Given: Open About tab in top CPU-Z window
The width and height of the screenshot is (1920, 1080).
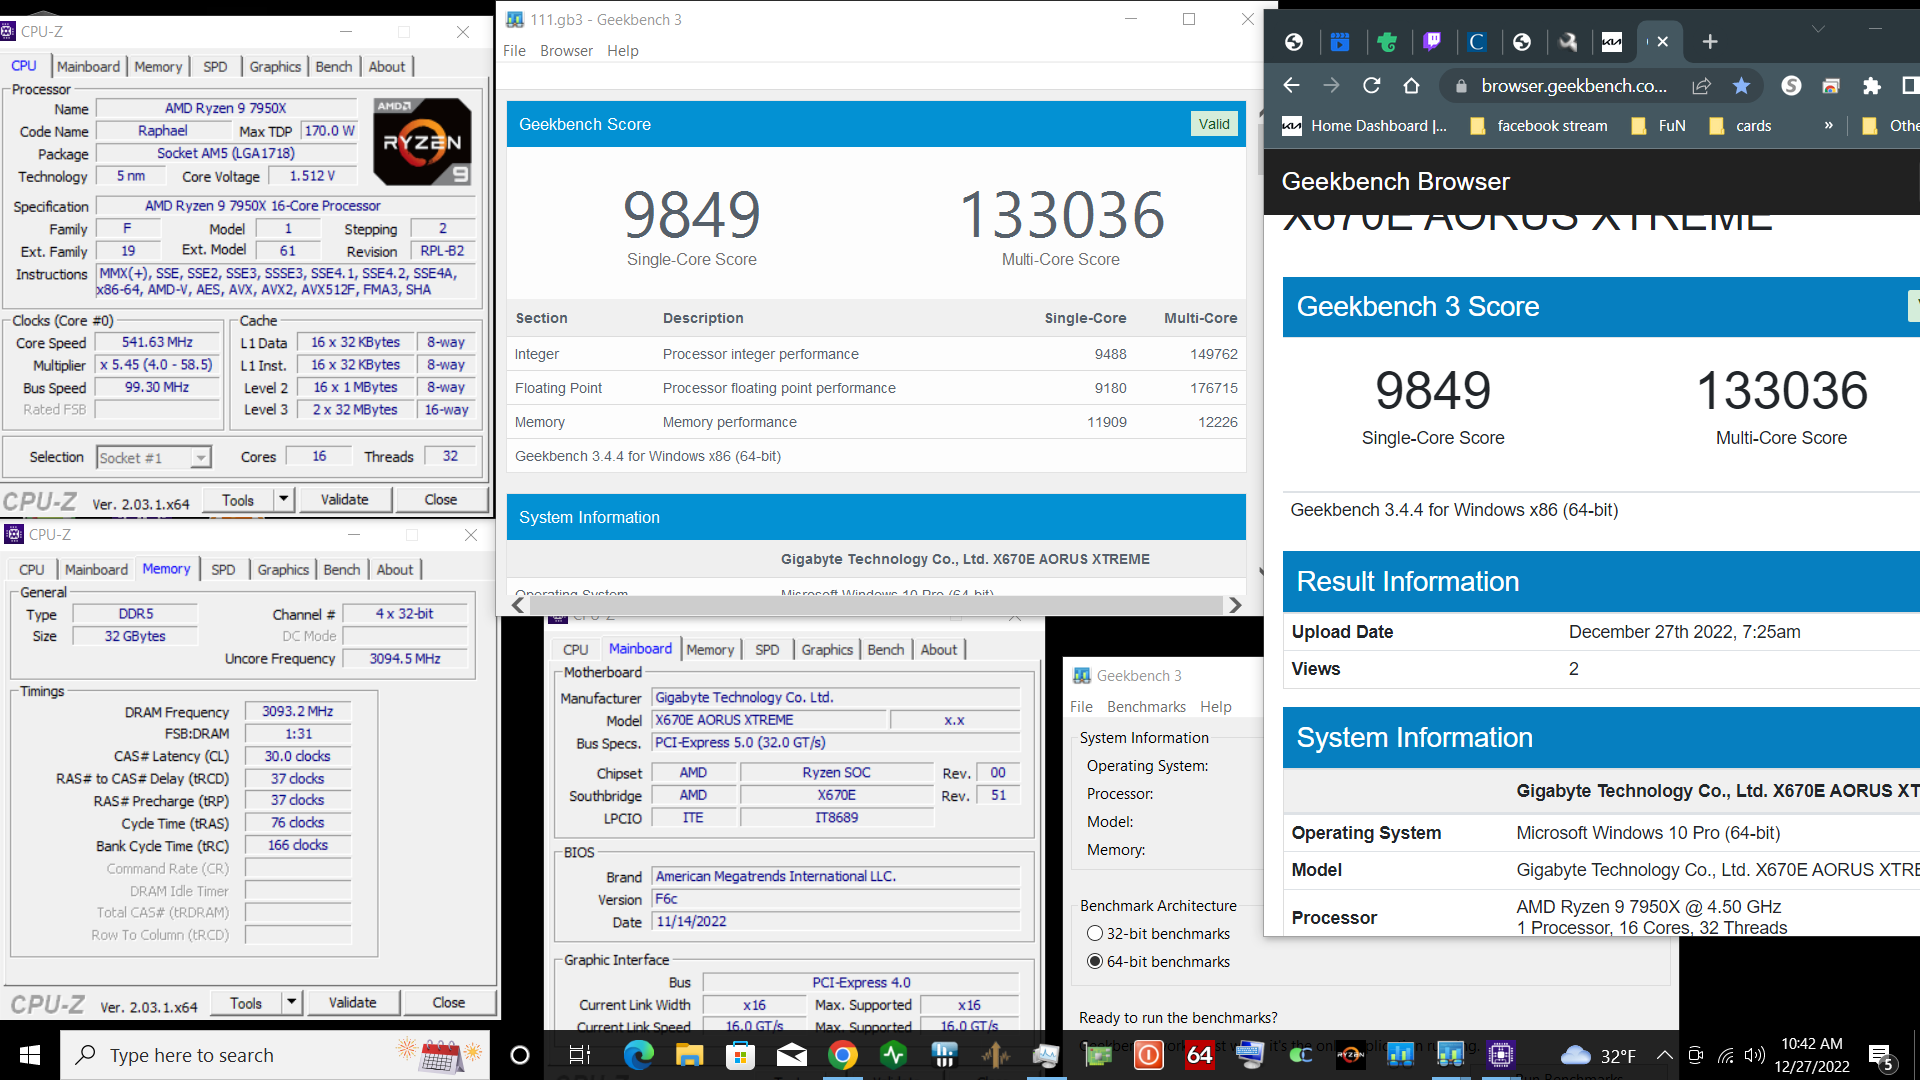Looking at the screenshot, I should (387, 66).
